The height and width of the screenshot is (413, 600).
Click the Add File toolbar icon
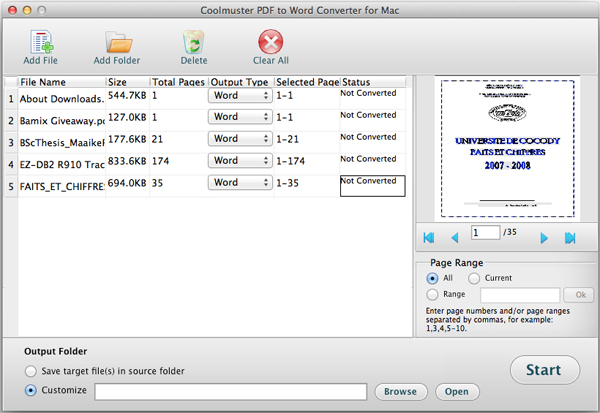click(x=41, y=42)
